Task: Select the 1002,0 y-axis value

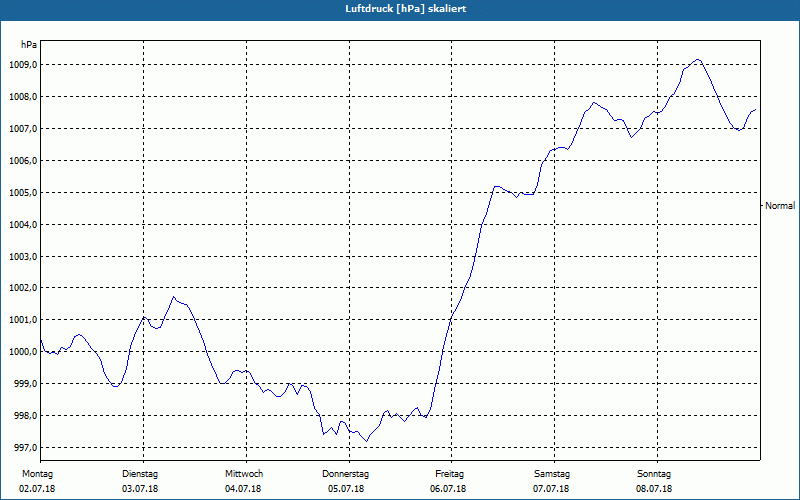Action: click(23, 288)
